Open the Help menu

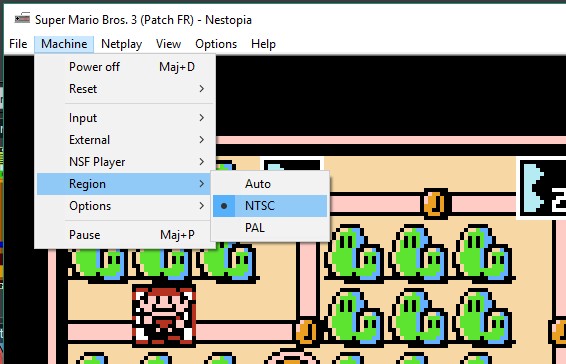(264, 44)
